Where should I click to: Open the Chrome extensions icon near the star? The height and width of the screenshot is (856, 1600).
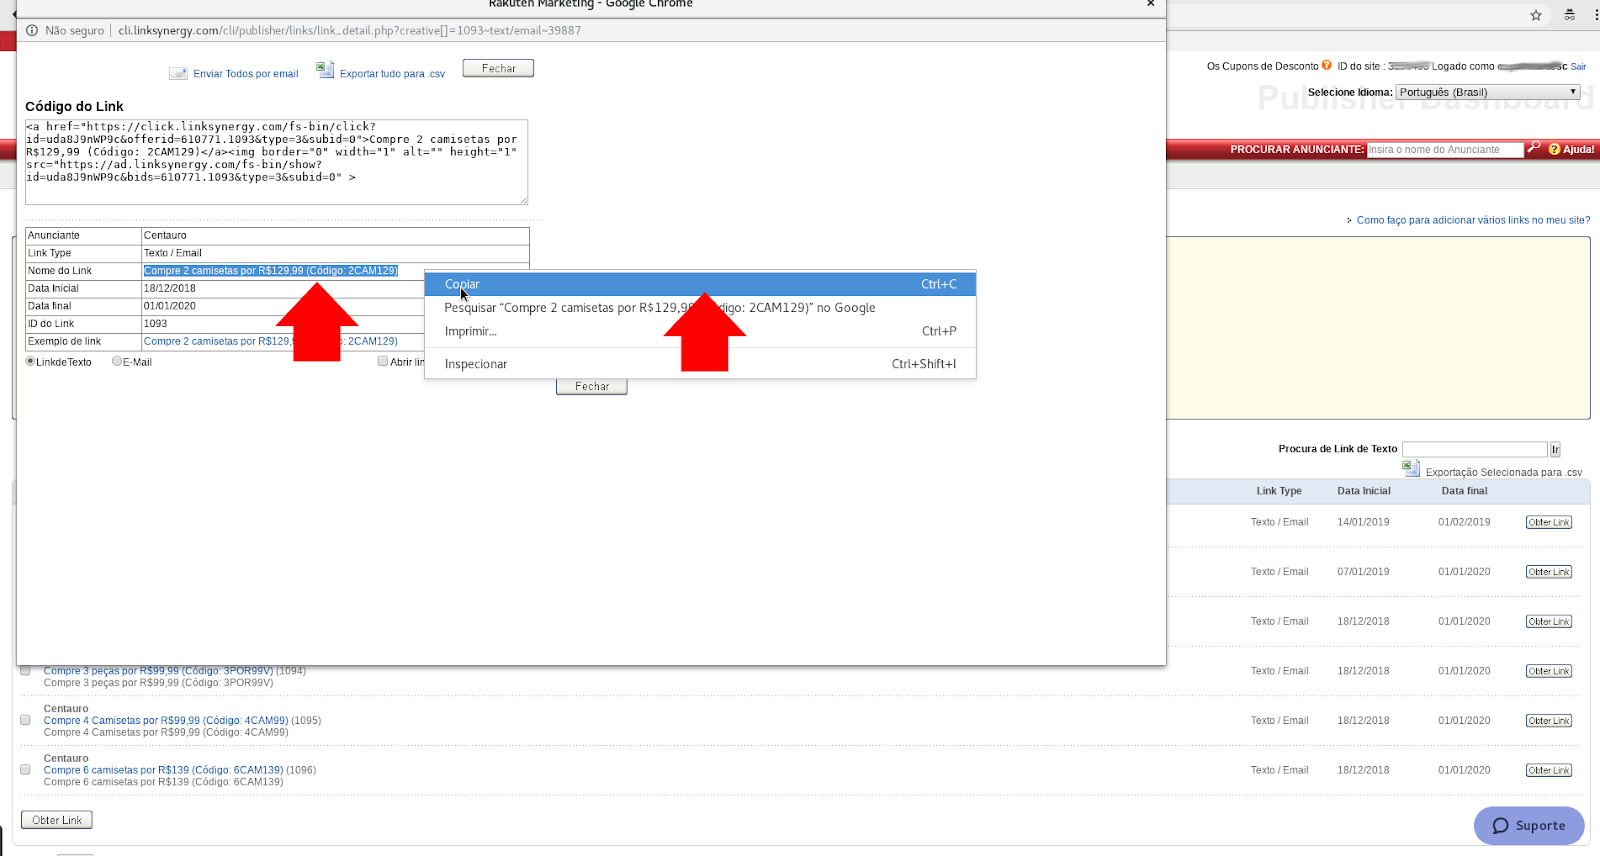coord(1570,15)
